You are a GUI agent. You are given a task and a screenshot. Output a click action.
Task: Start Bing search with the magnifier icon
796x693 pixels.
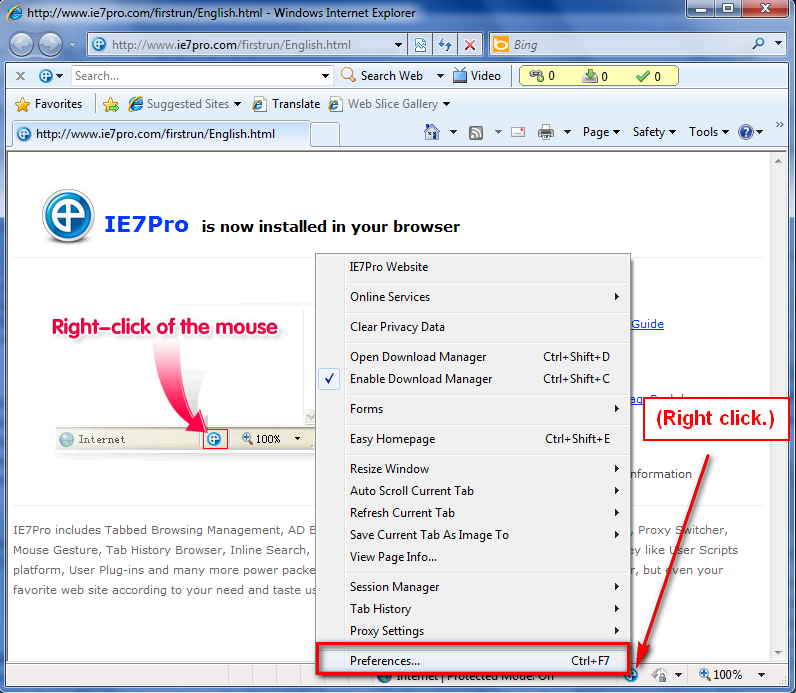[x=758, y=44]
